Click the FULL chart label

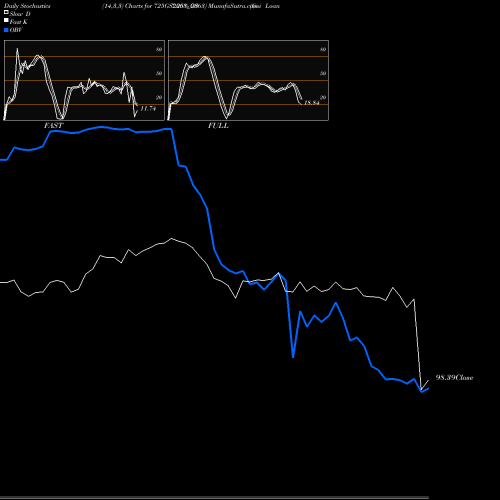point(218,125)
